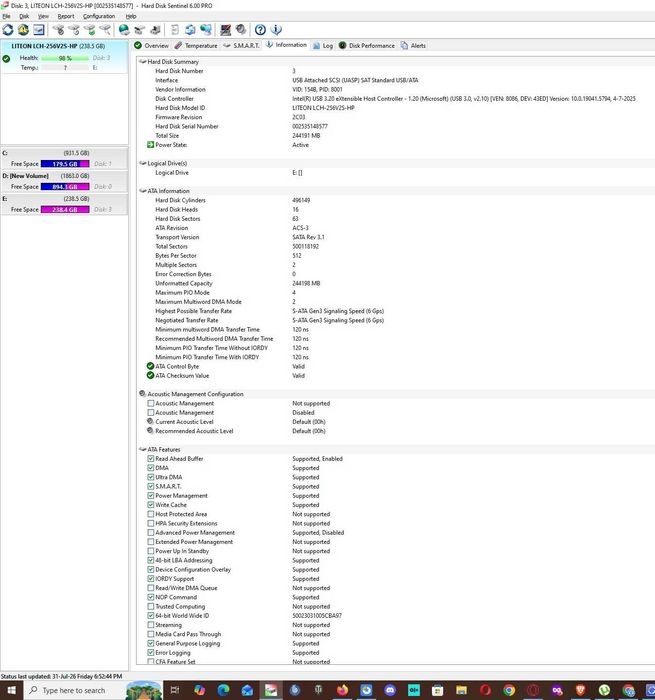Switch to the Disk Performance tab
The width and height of the screenshot is (655, 700).
pos(367,46)
